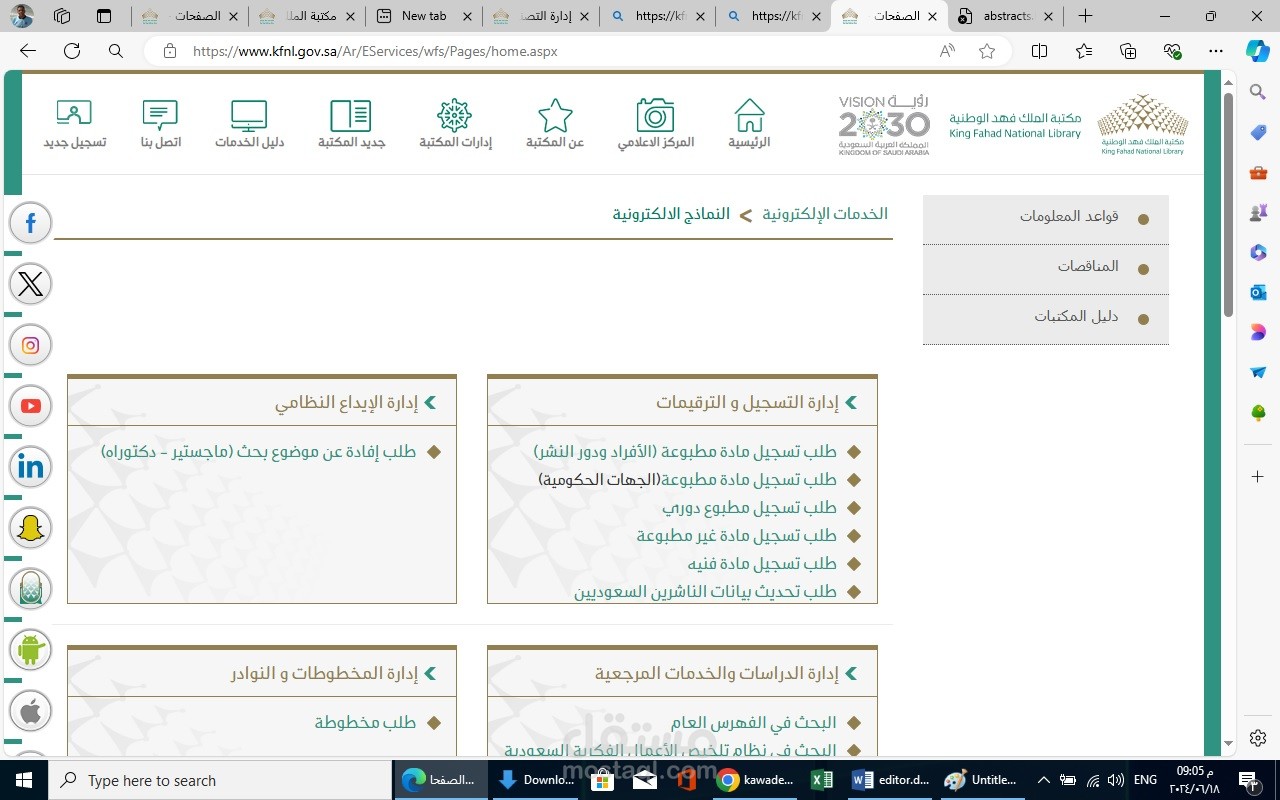
Task: Click the King Fahad National Library logo
Action: (x=1143, y=124)
